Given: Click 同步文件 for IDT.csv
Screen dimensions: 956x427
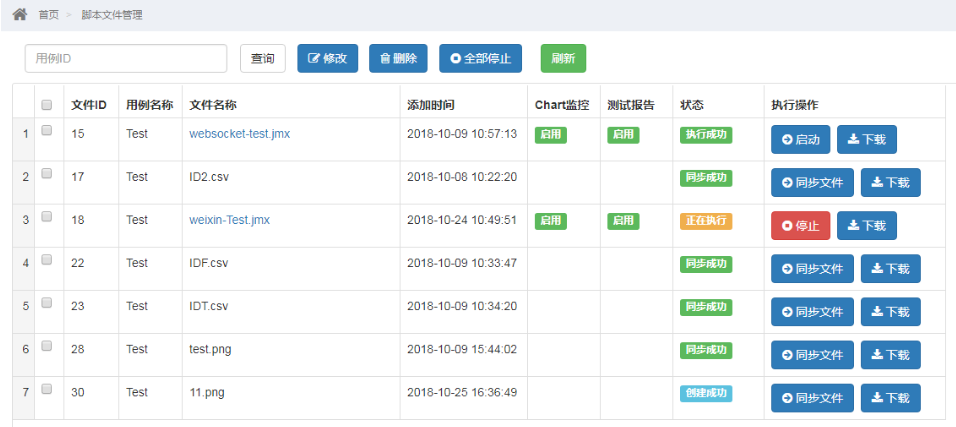Looking at the screenshot, I should tap(812, 312).
